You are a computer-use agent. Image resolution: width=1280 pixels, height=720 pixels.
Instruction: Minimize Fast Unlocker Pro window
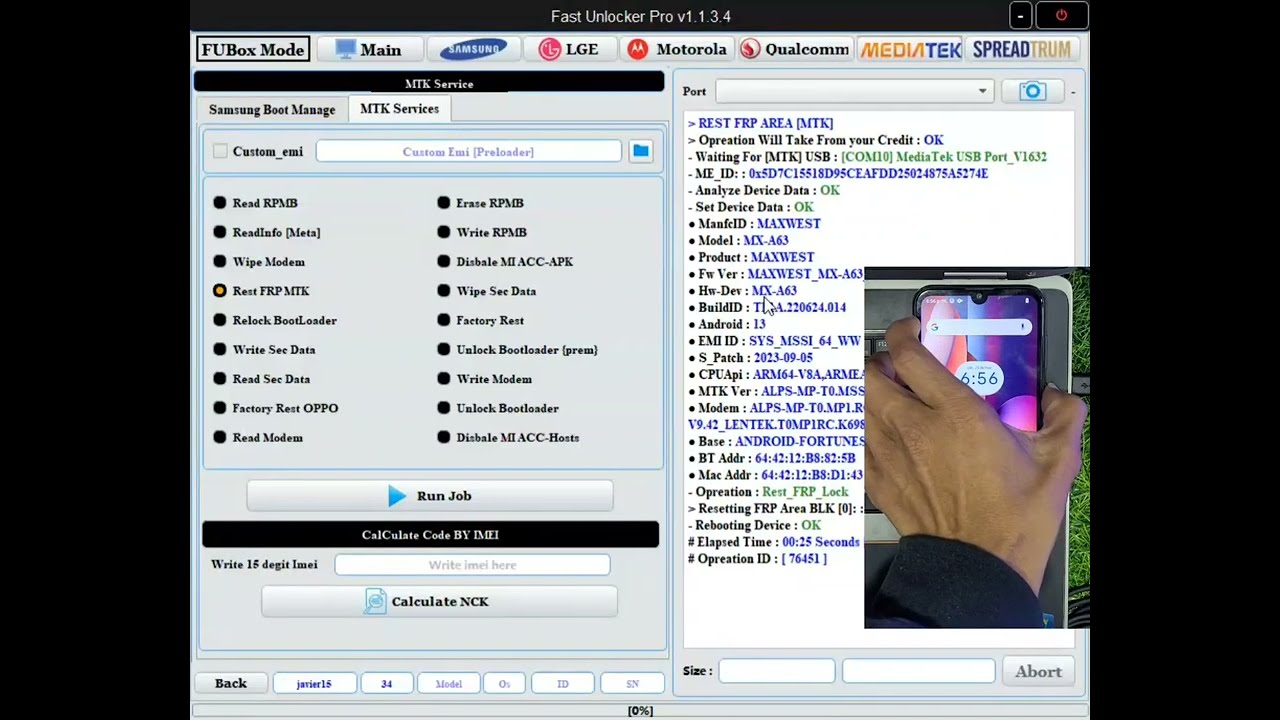point(1020,16)
